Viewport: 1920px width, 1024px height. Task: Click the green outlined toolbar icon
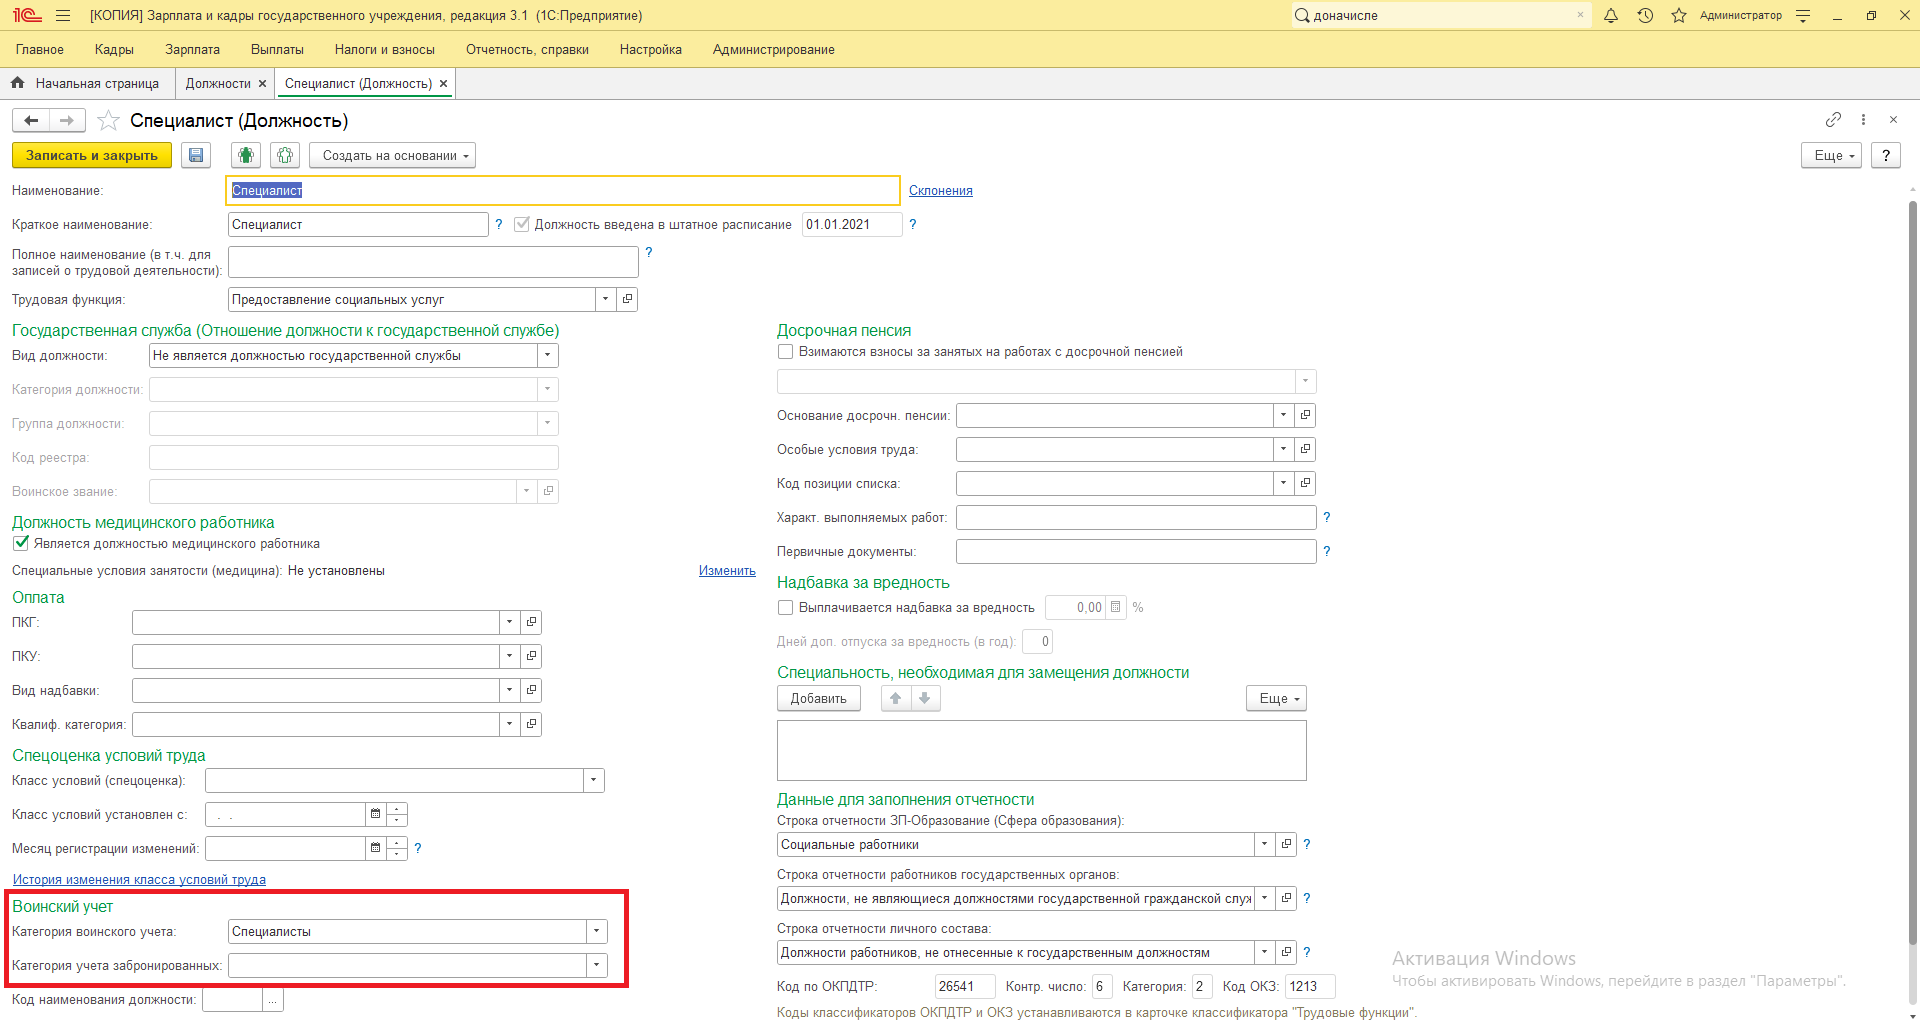[x=285, y=155]
